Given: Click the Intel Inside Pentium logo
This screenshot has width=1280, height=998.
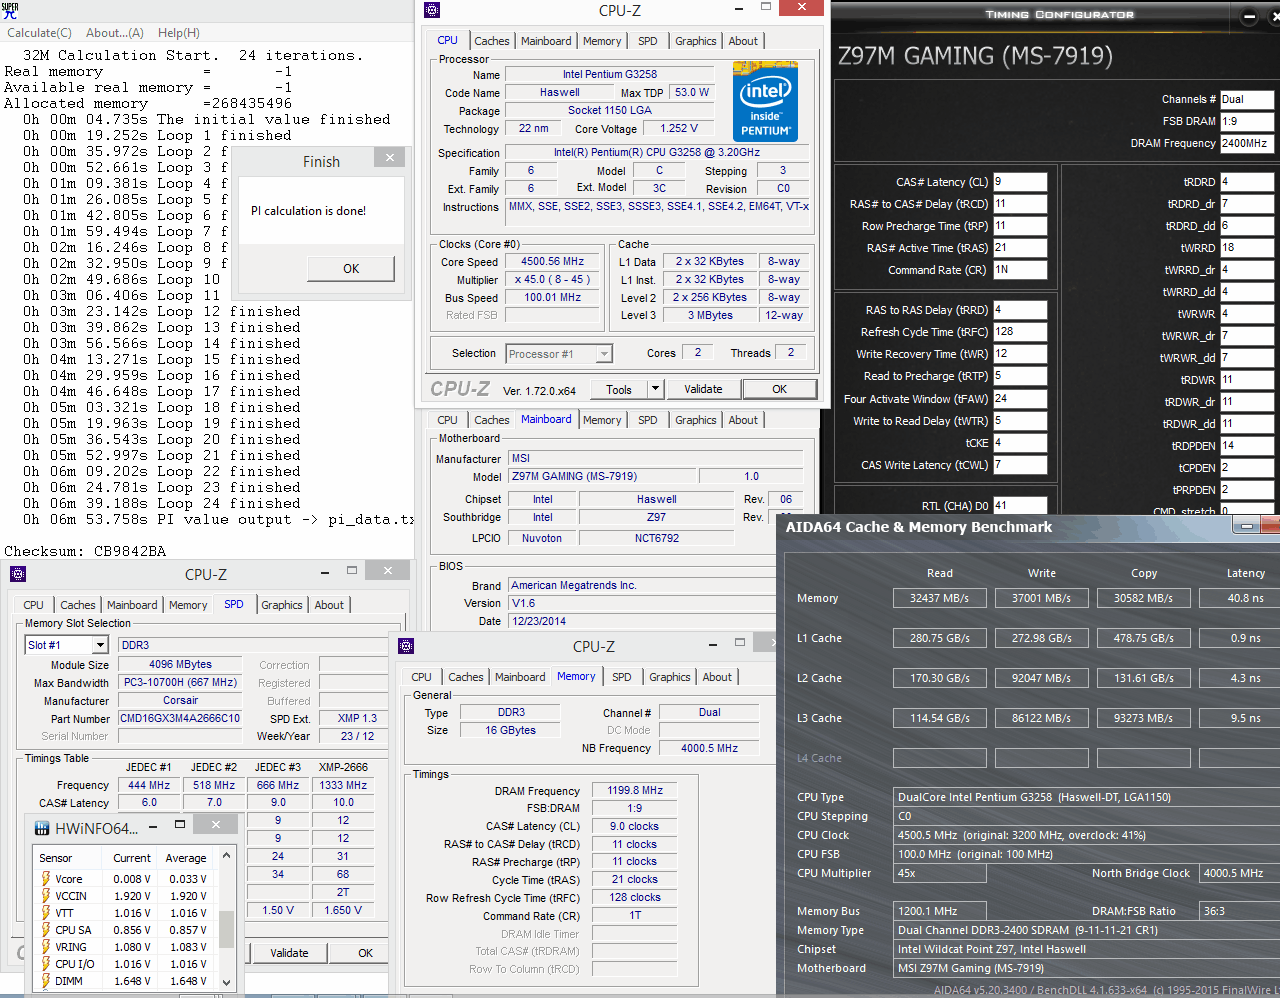Looking at the screenshot, I should pyautogui.click(x=765, y=101).
